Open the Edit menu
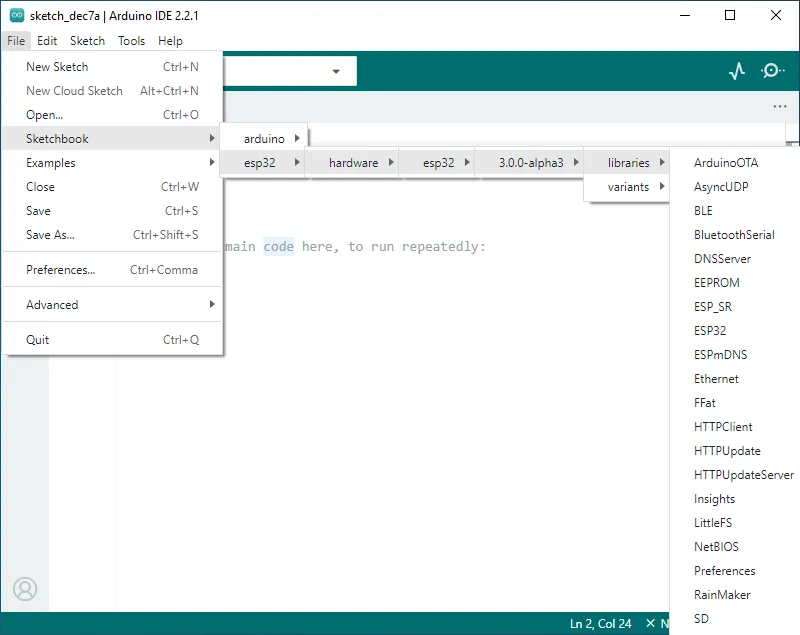This screenshot has width=800, height=635. pos(47,41)
